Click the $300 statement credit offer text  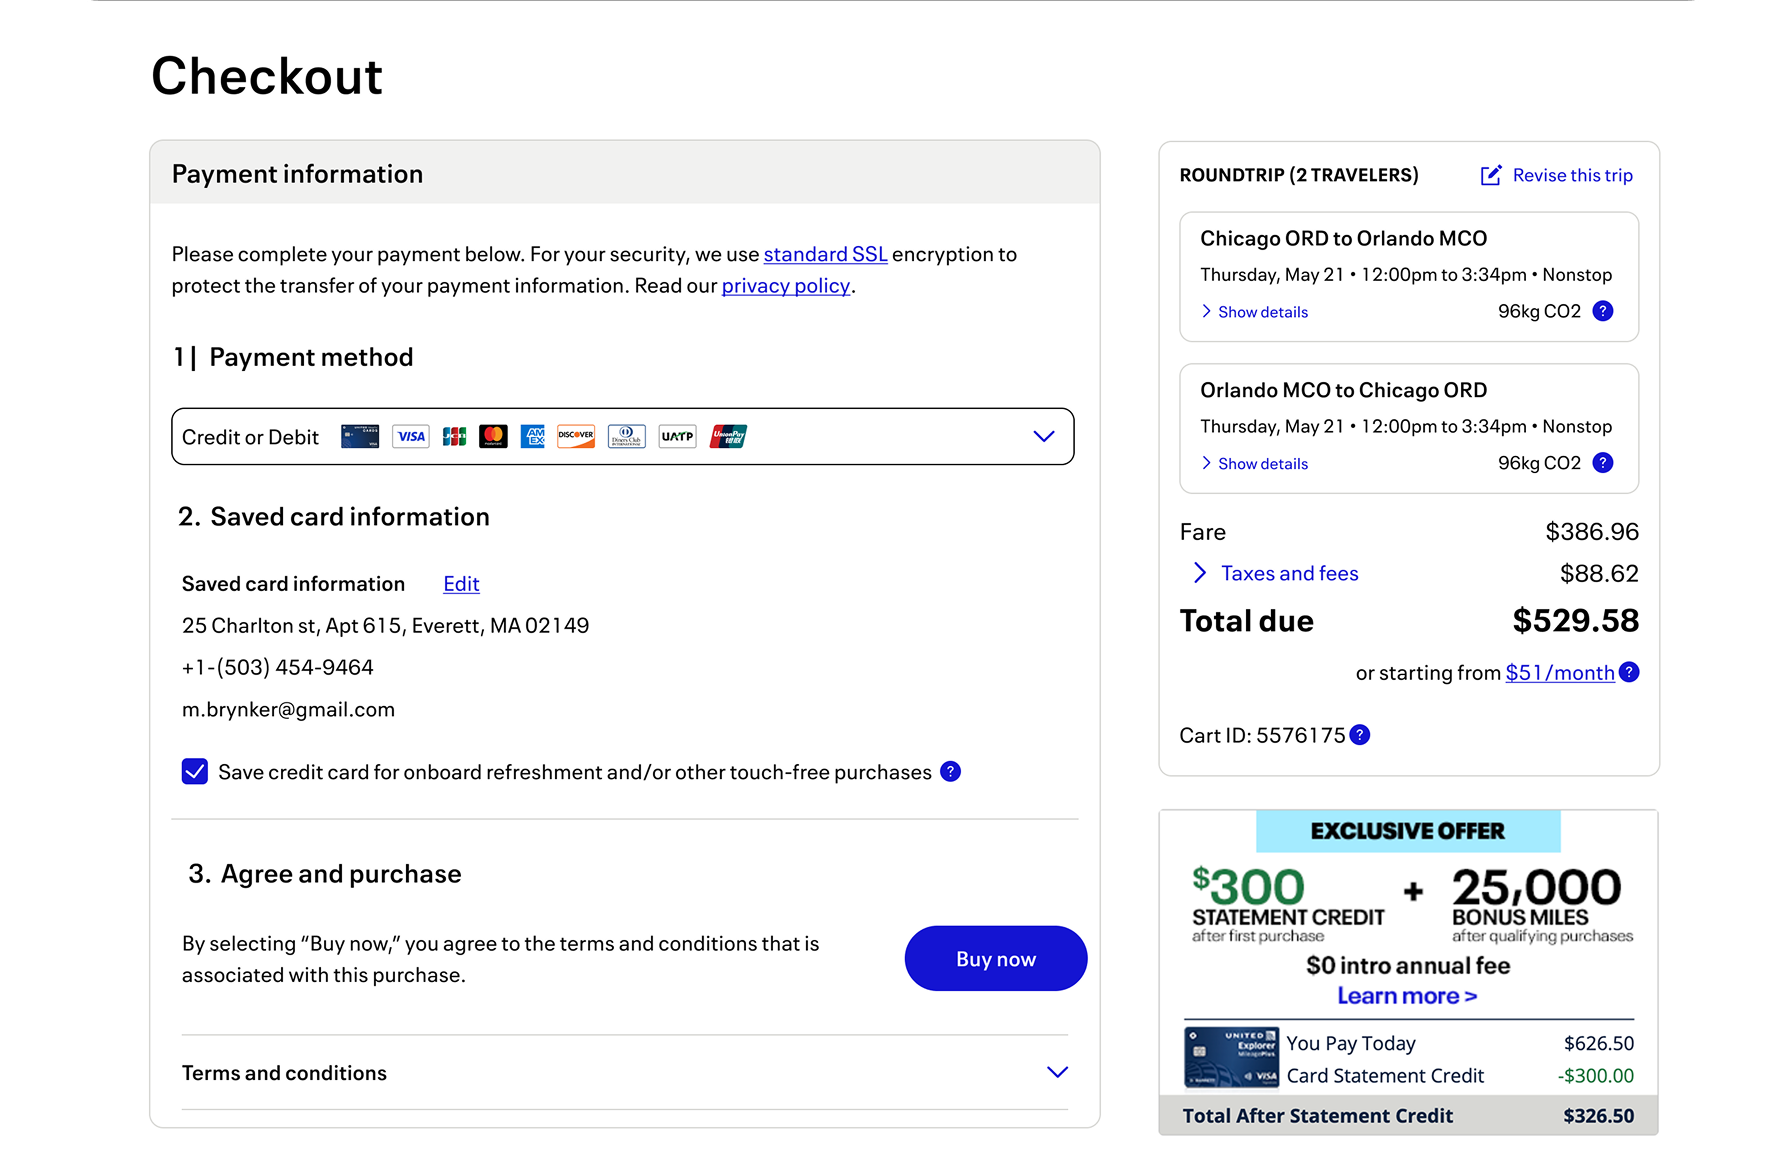[x=1288, y=905]
